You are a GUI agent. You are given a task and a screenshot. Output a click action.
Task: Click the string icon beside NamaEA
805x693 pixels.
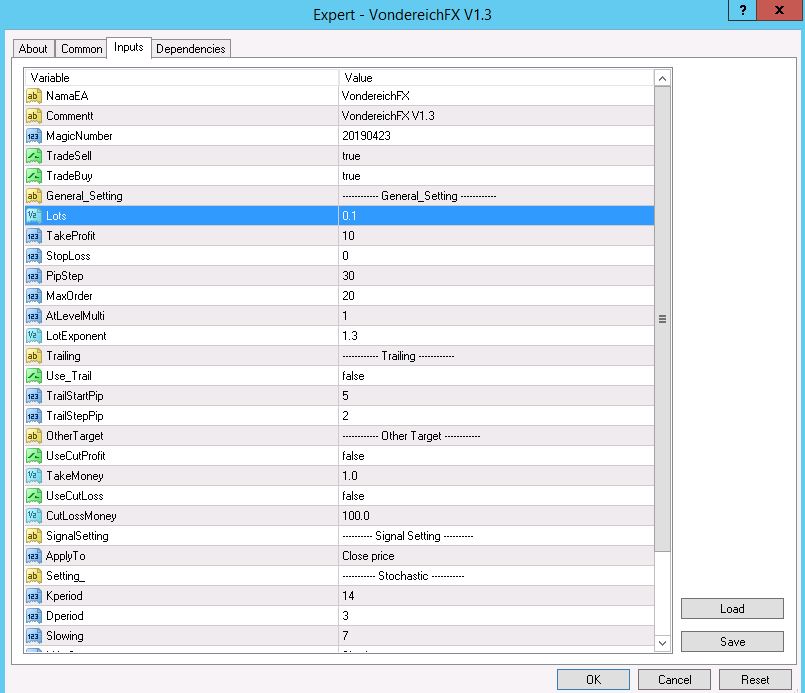click(x=33, y=96)
